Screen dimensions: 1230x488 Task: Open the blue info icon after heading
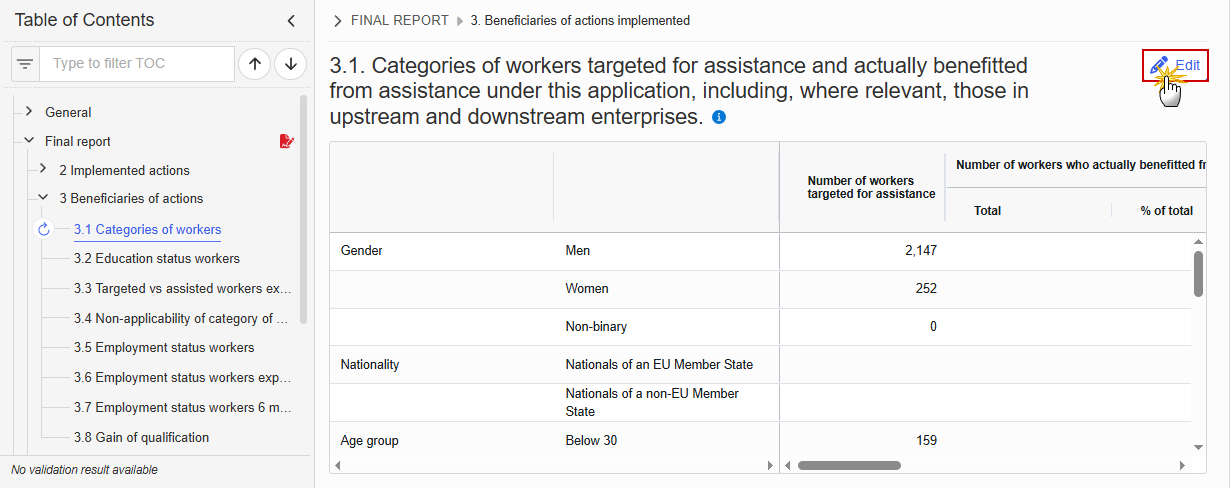(718, 117)
